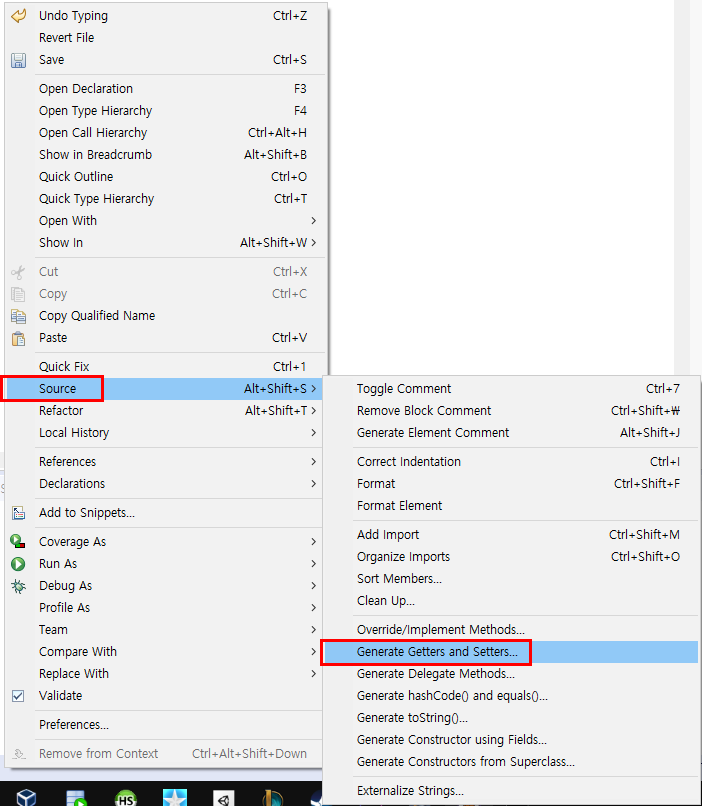Expand the Open With submenu arrow
This screenshot has width=702, height=806.
313,221
